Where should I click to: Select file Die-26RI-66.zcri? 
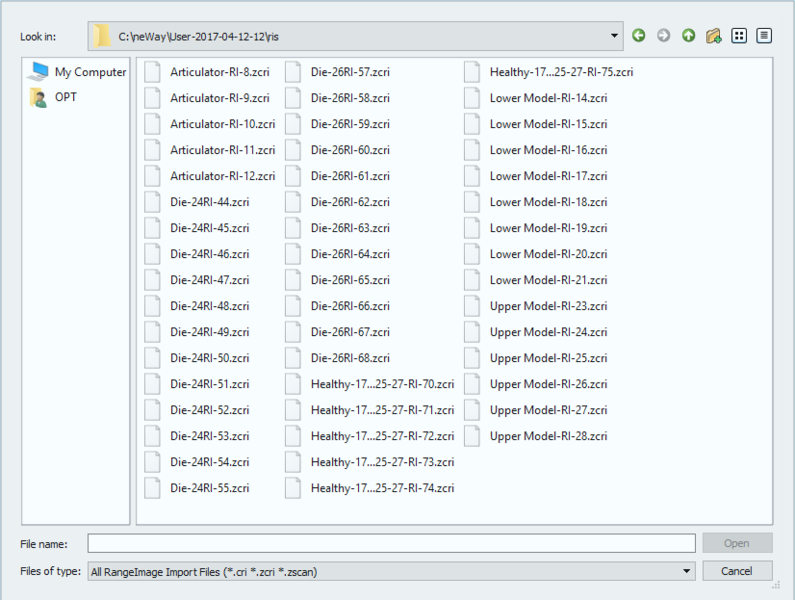point(350,306)
